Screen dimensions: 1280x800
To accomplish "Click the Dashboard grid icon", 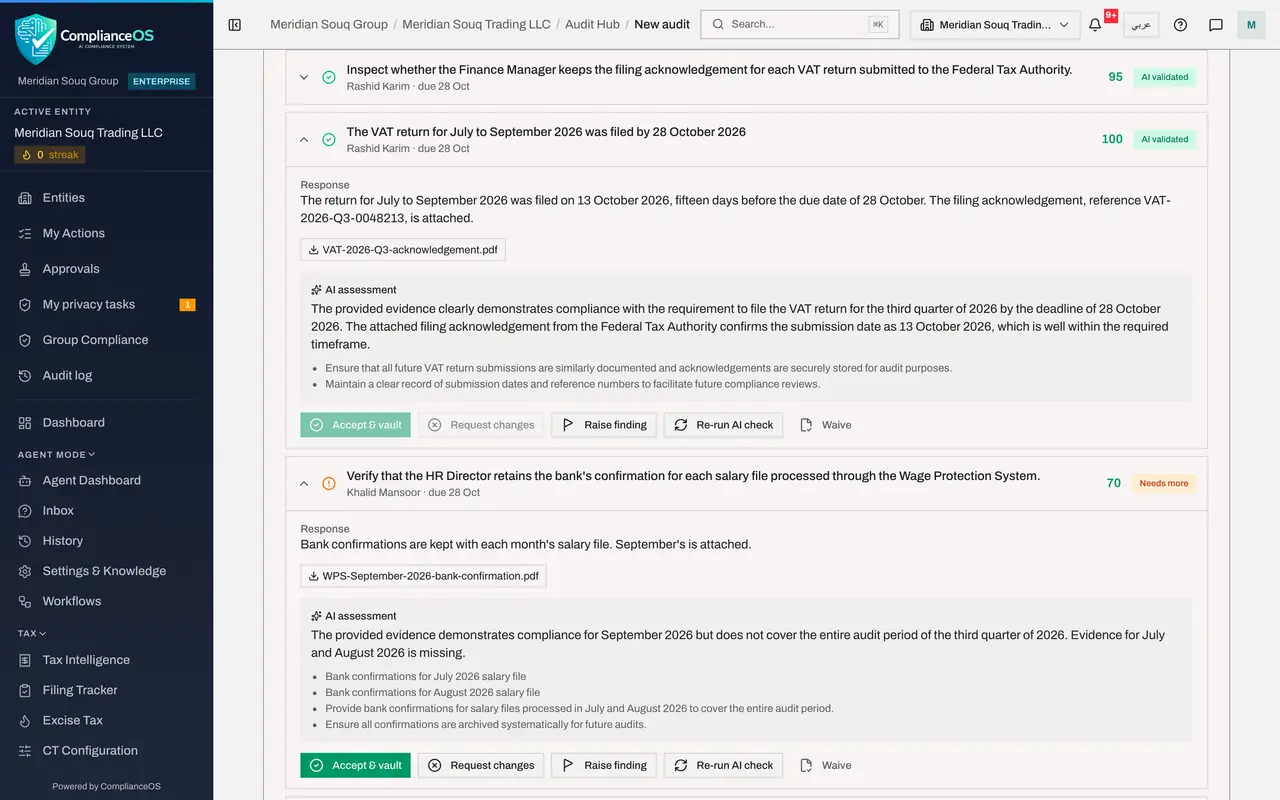I will [x=25, y=423].
